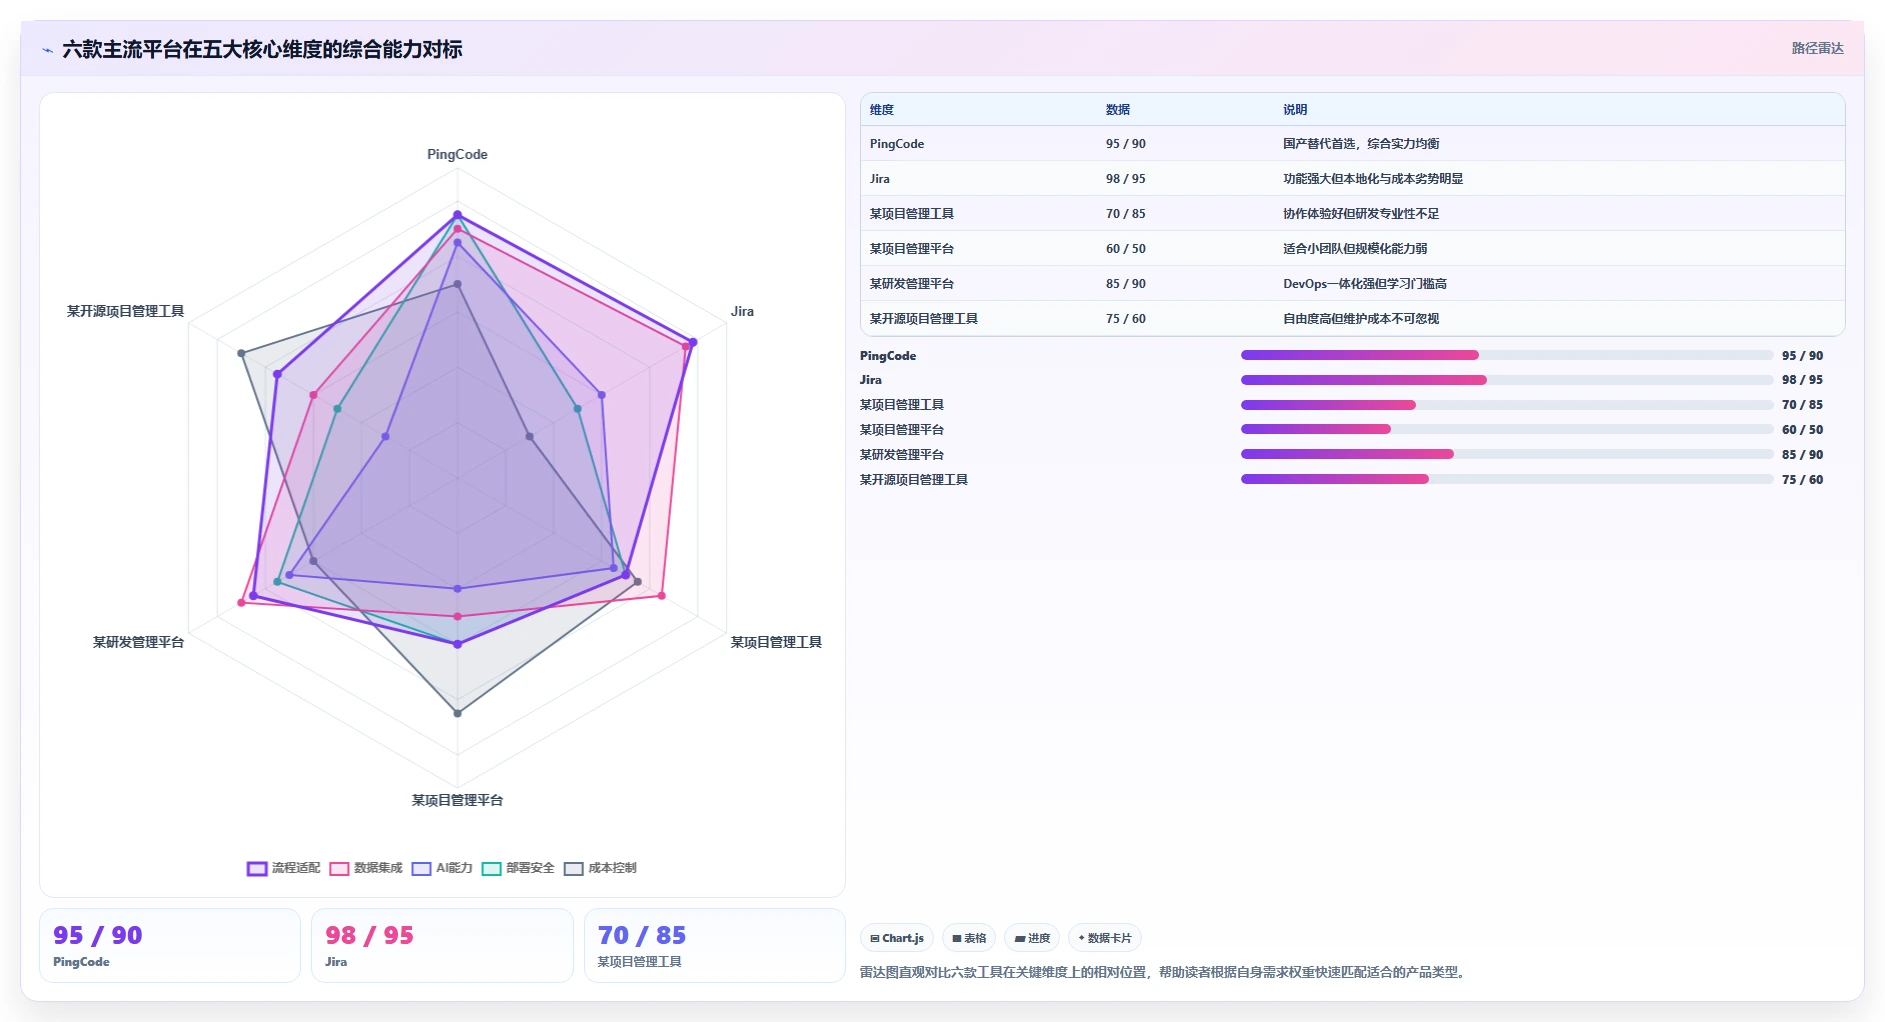This screenshot has width=1885, height=1022.
Task: Click the 85 / 90 table value
Action: tap(1126, 284)
